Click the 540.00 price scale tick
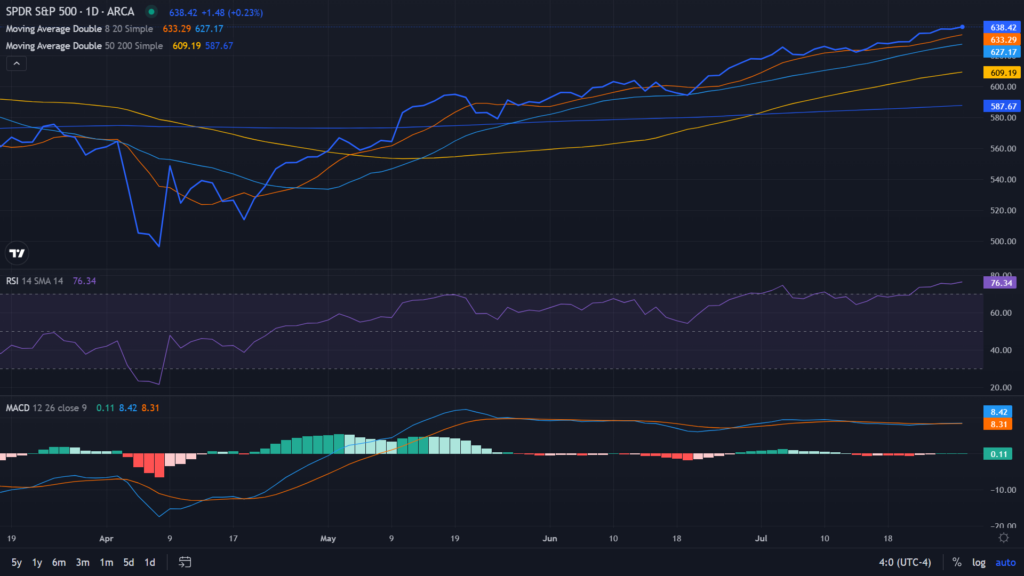The image size is (1024, 576). pyautogui.click(x=1003, y=180)
